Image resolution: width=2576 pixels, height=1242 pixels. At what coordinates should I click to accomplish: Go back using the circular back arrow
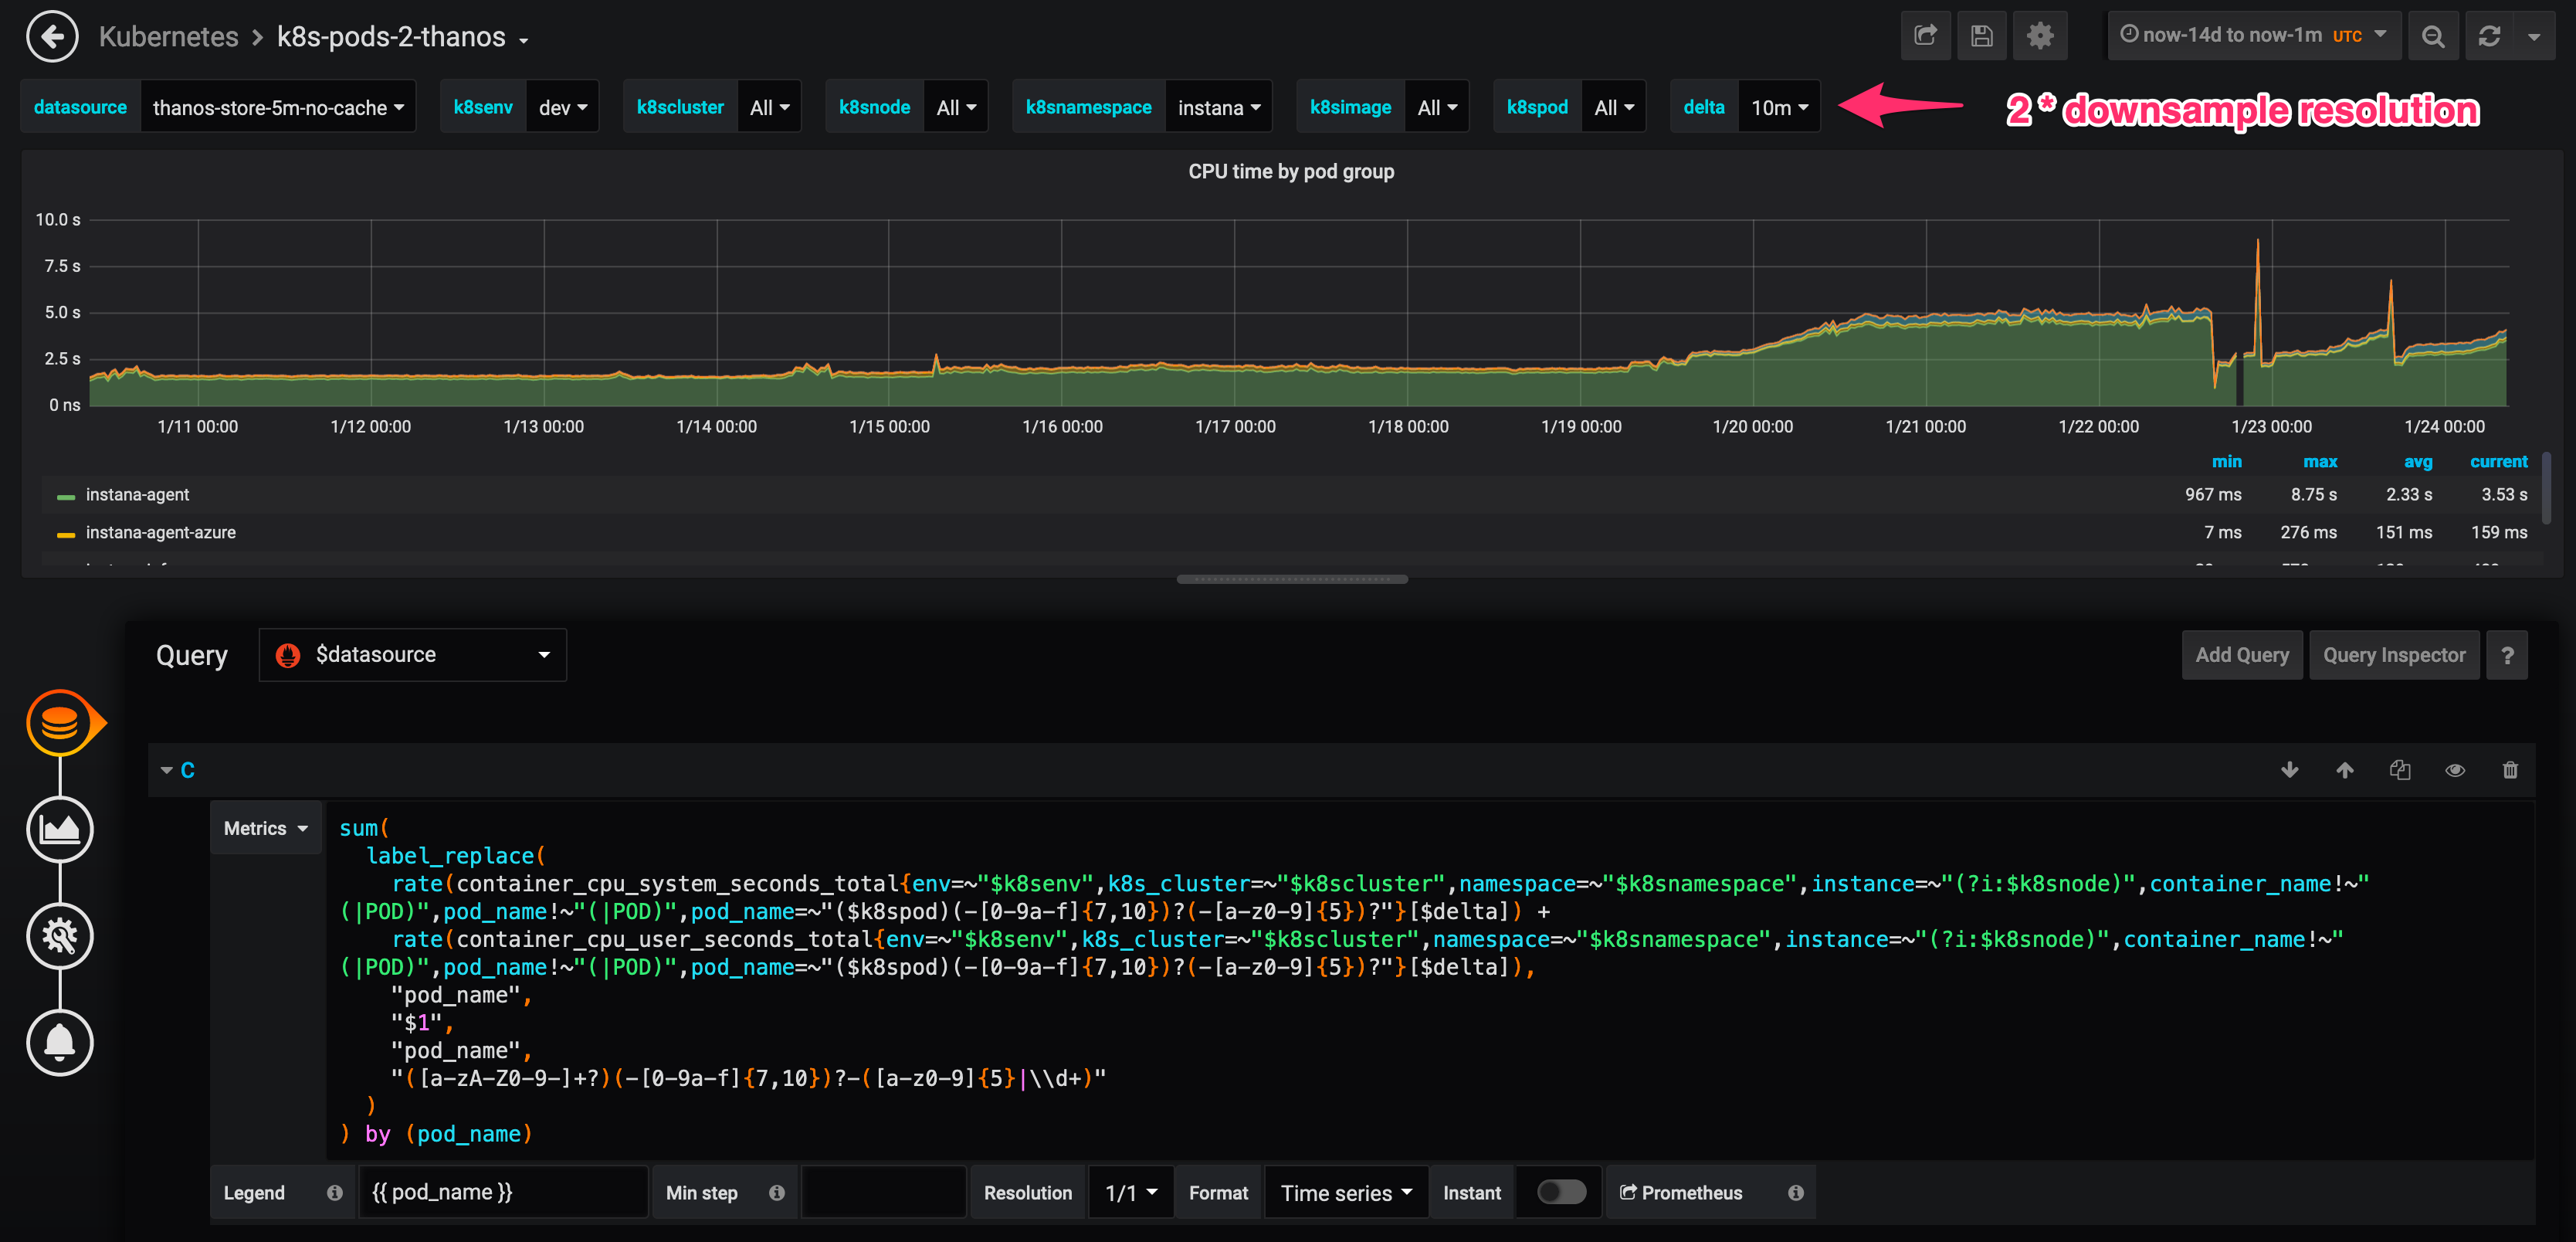pos(52,36)
